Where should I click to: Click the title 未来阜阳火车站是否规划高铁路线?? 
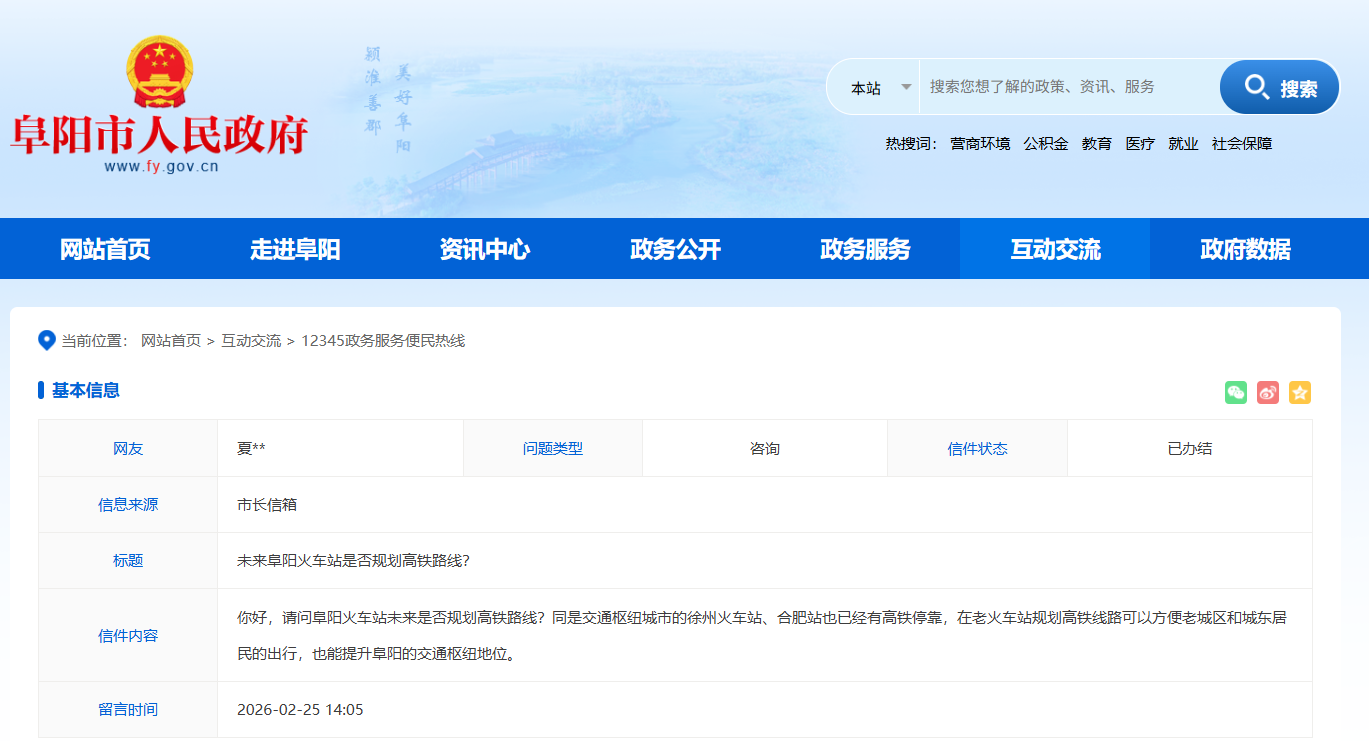(x=354, y=561)
